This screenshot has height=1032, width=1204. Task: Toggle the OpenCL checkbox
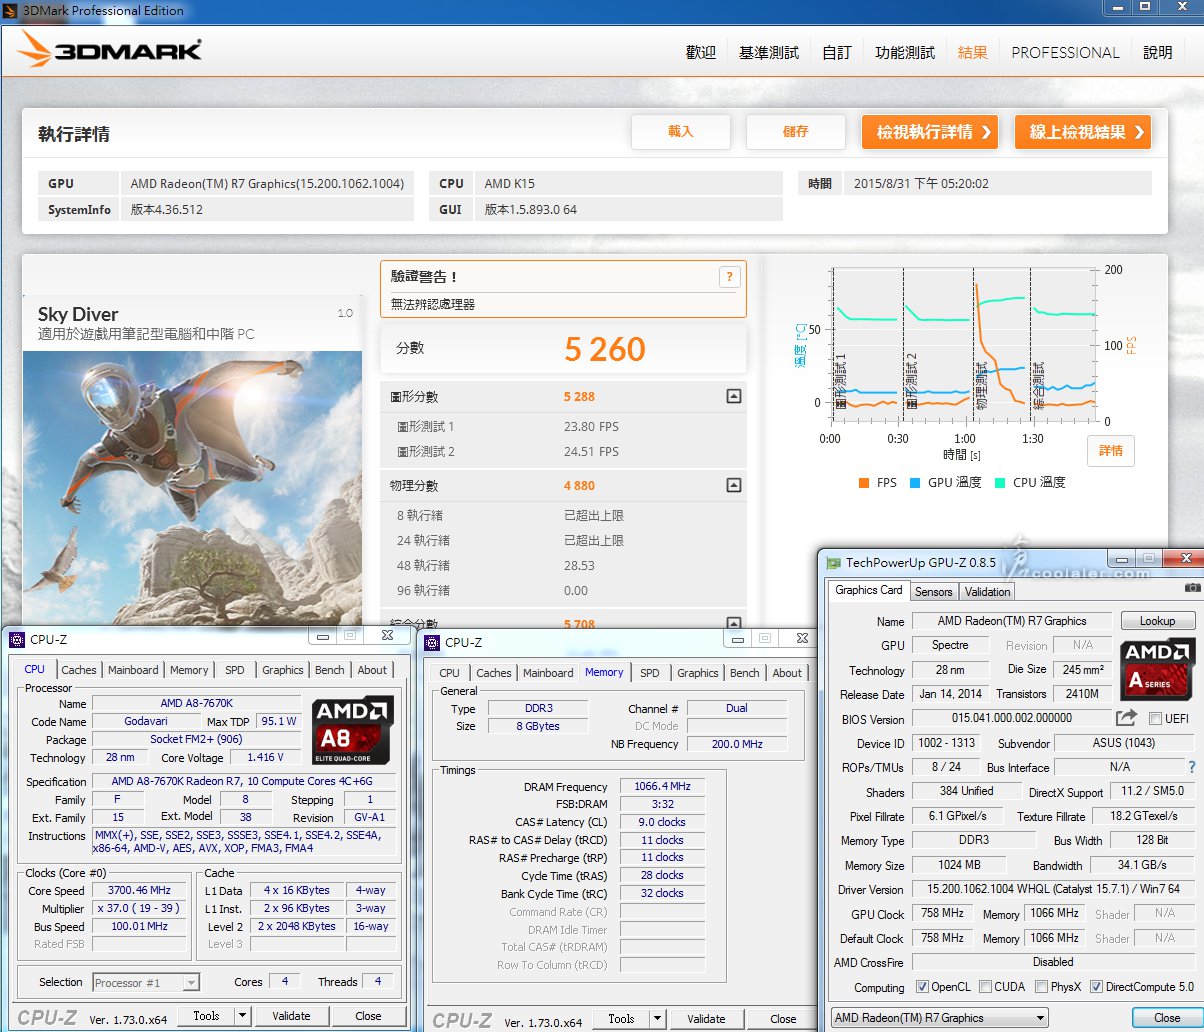click(x=922, y=987)
